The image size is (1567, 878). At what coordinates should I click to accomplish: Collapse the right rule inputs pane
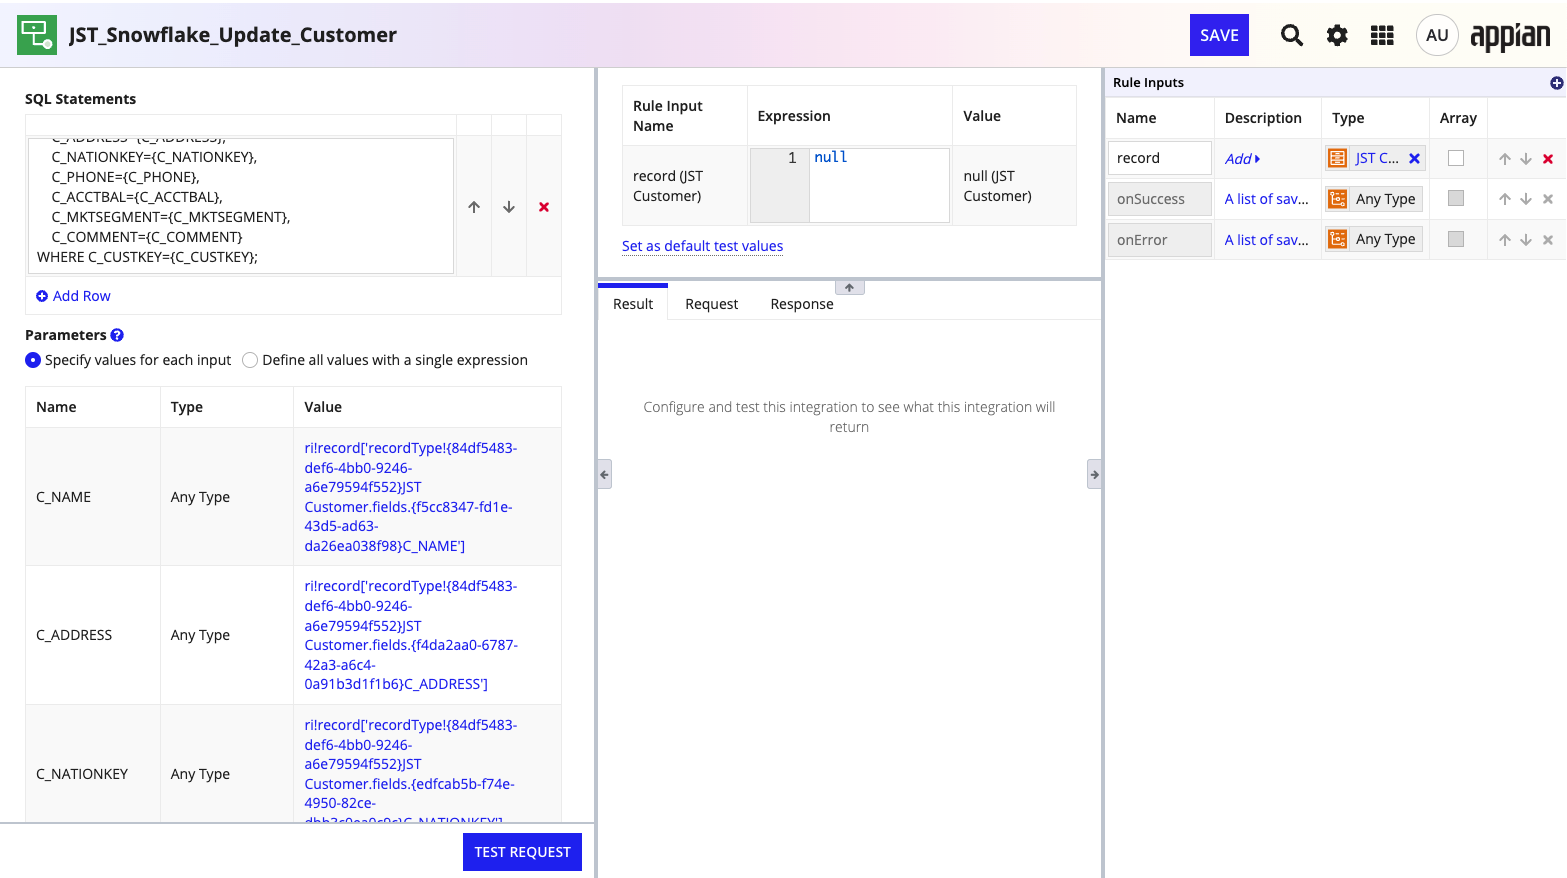(1094, 474)
